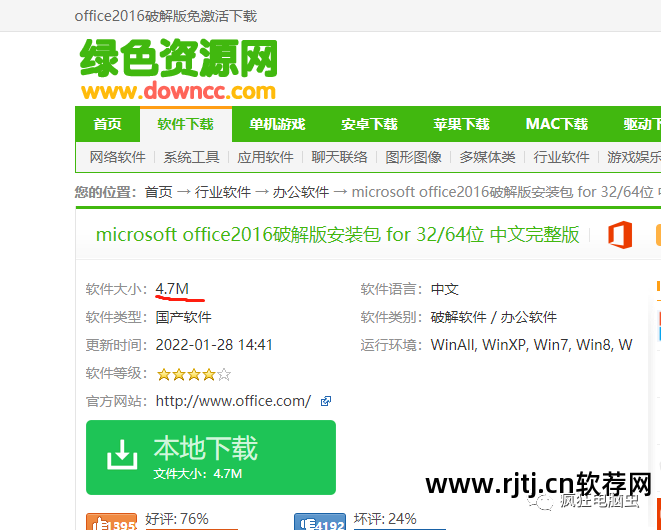
Task: Click the software title microsoft office2016破解版安装包
Action: pyautogui.click(x=337, y=234)
